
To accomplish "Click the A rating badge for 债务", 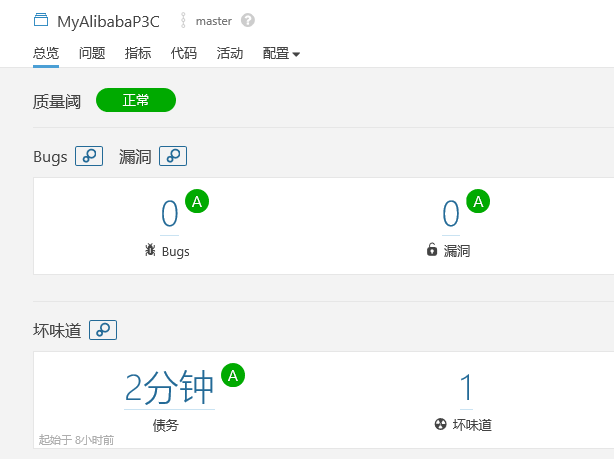I will 233,376.
